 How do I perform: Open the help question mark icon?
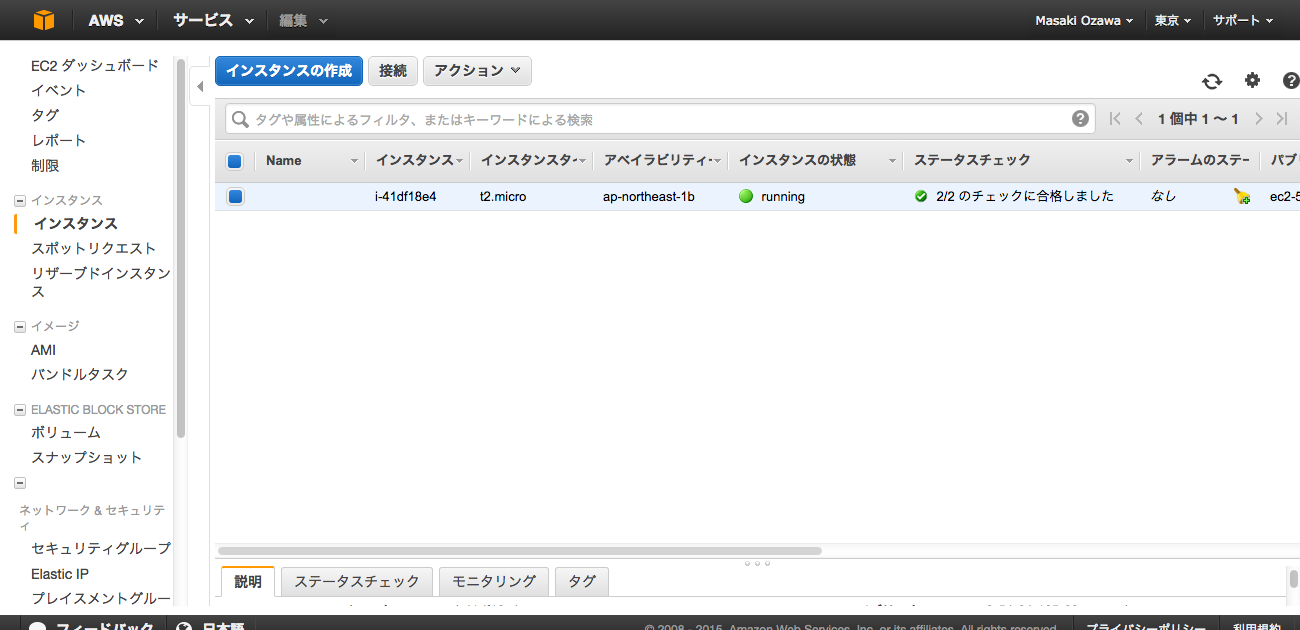(x=1291, y=81)
